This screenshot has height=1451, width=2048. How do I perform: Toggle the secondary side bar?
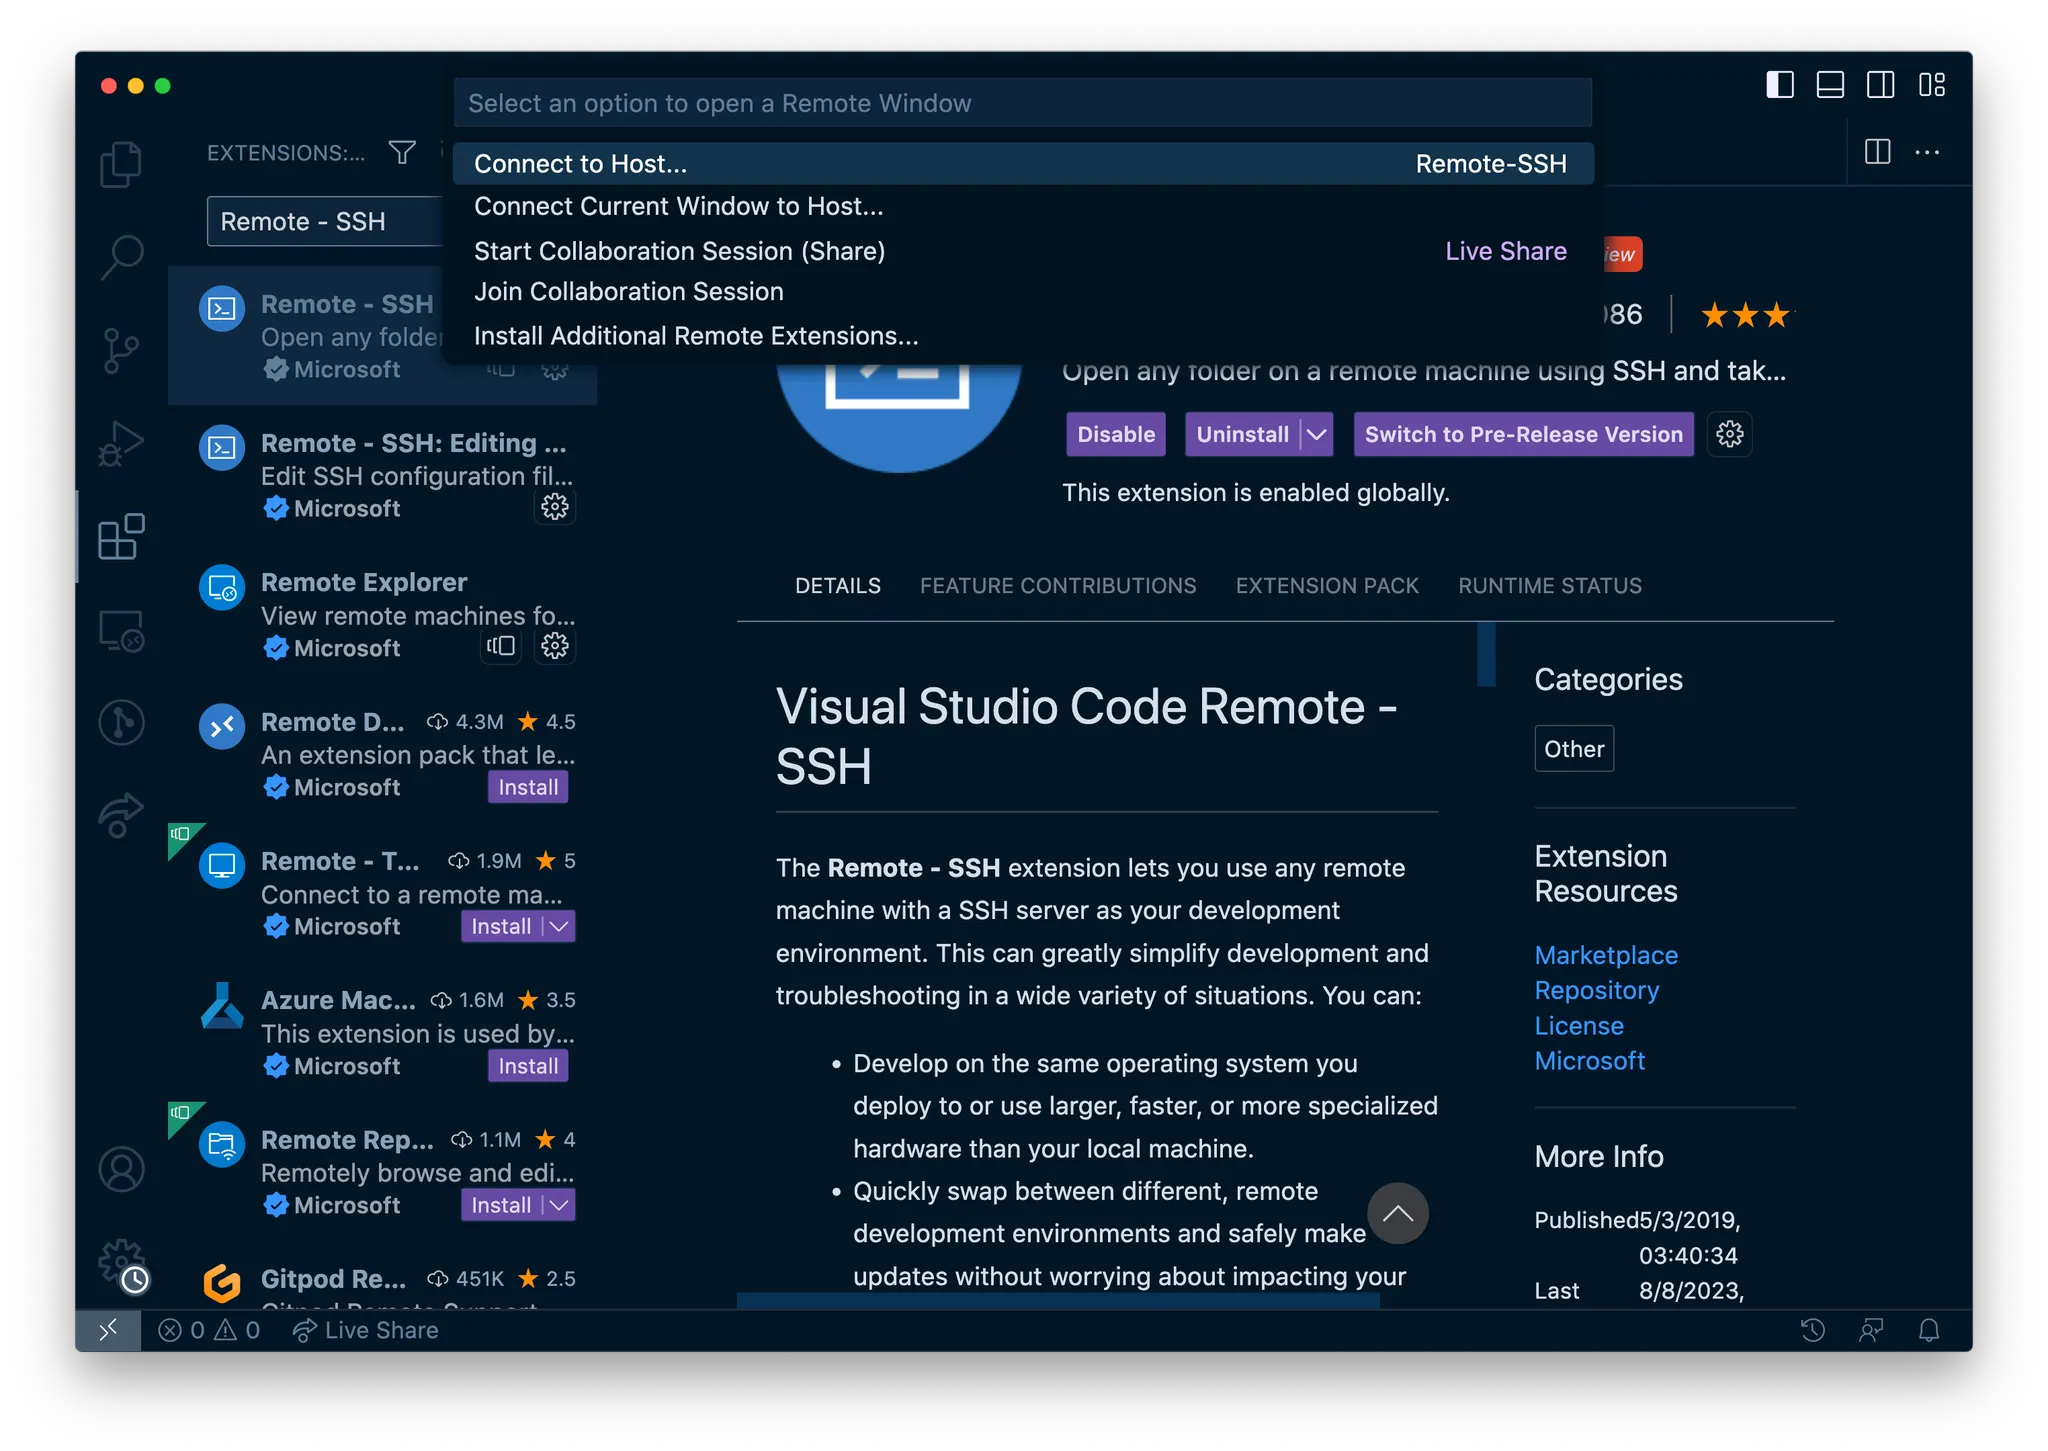1880,85
